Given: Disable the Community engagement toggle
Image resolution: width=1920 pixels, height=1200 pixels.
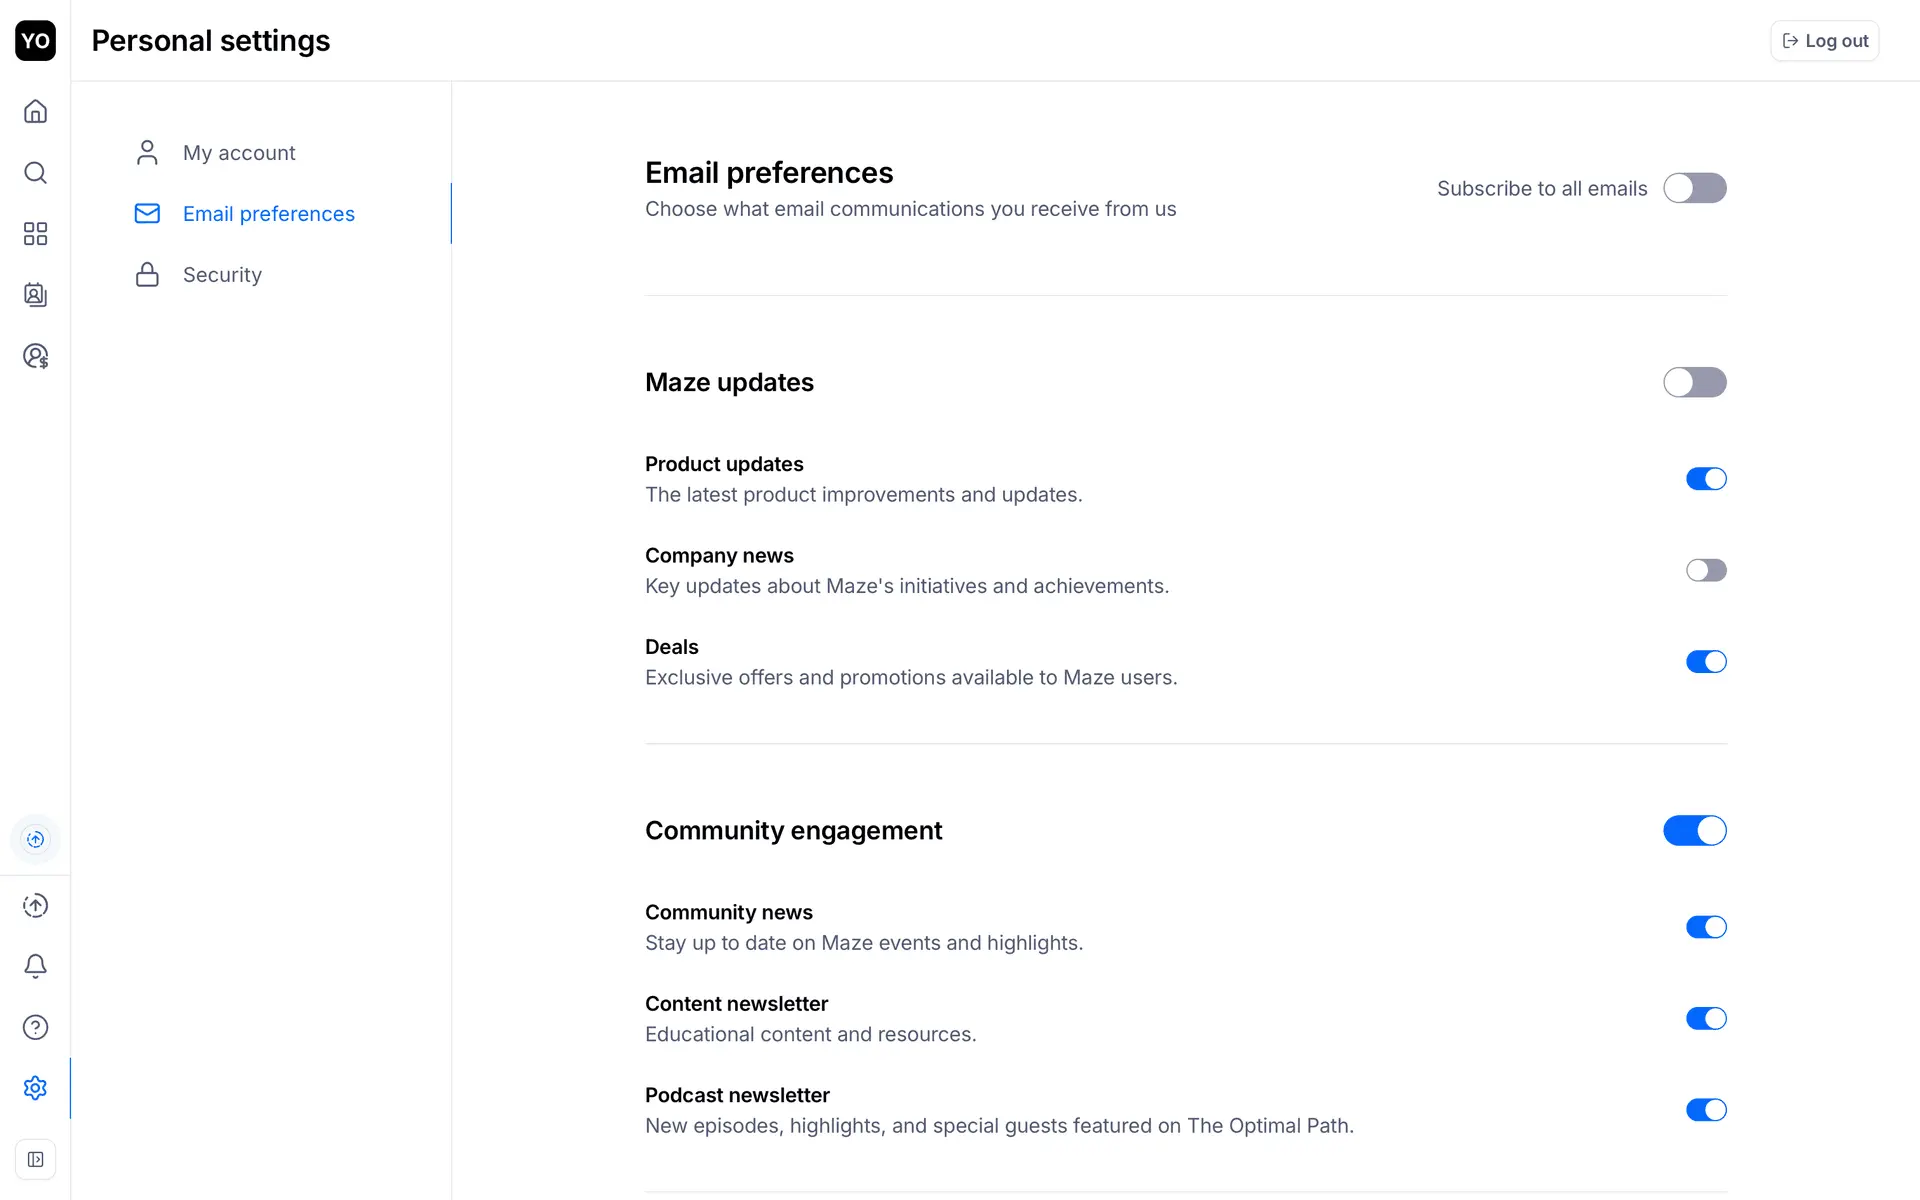Looking at the screenshot, I should (x=1694, y=830).
